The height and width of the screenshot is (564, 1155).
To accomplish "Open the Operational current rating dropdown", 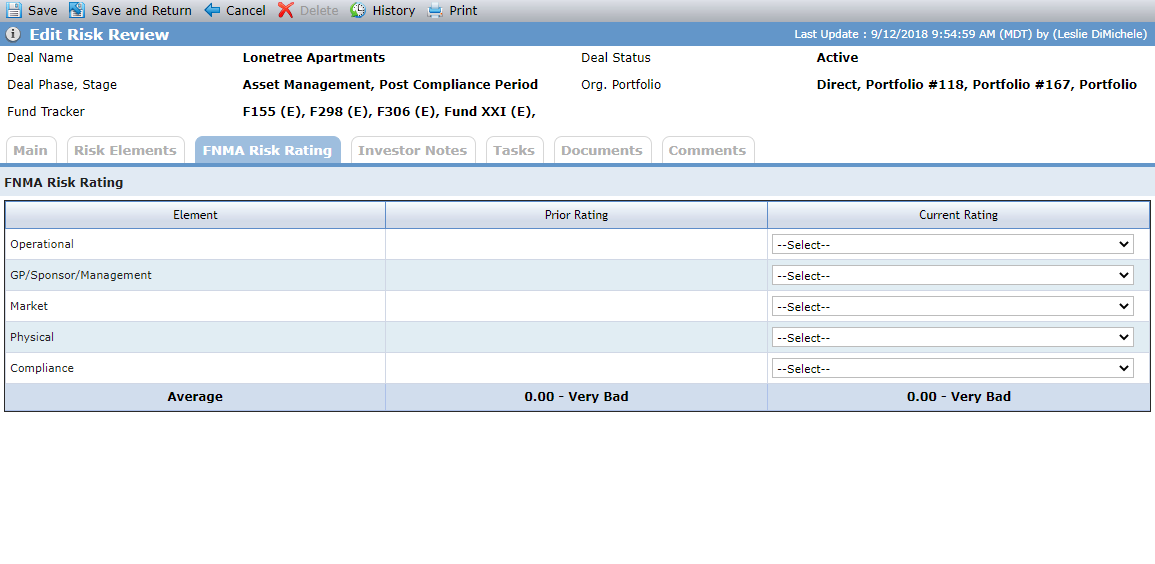I will pyautogui.click(x=952, y=244).
